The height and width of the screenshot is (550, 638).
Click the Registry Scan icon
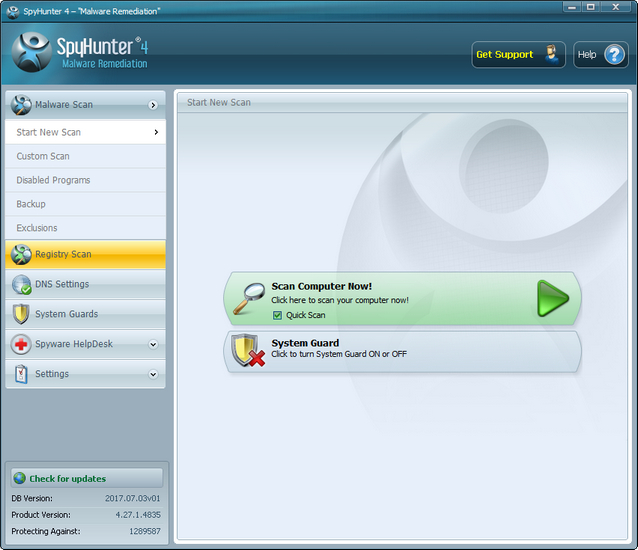tap(21, 255)
